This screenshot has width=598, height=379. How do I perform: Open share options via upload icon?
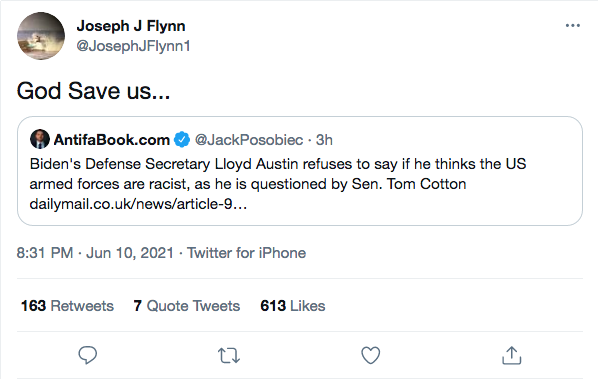click(x=511, y=355)
